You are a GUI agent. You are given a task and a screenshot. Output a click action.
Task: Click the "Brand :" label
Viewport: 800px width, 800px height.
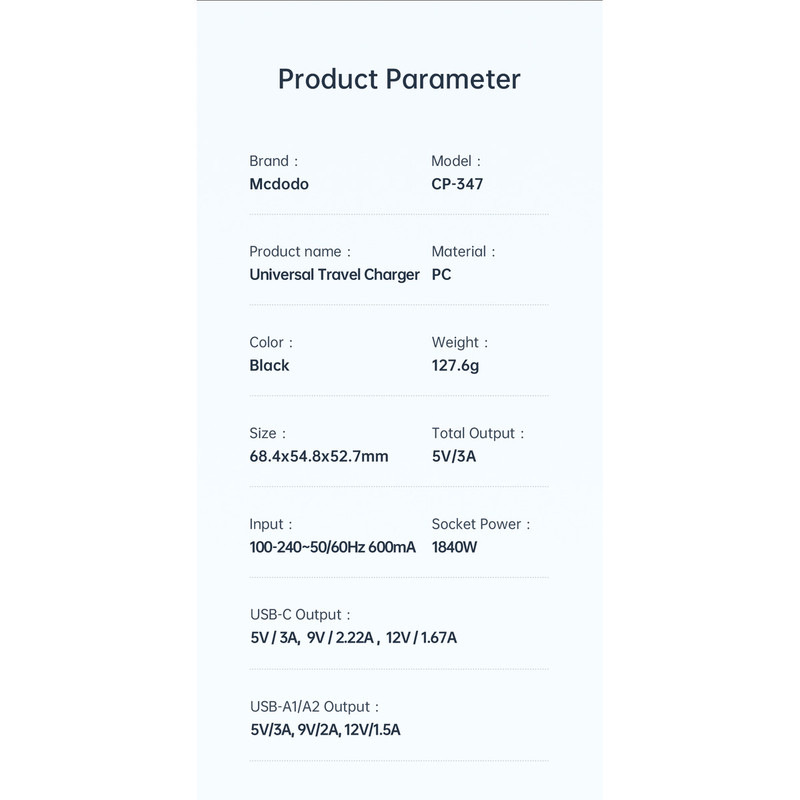click(x=273, y=161)
